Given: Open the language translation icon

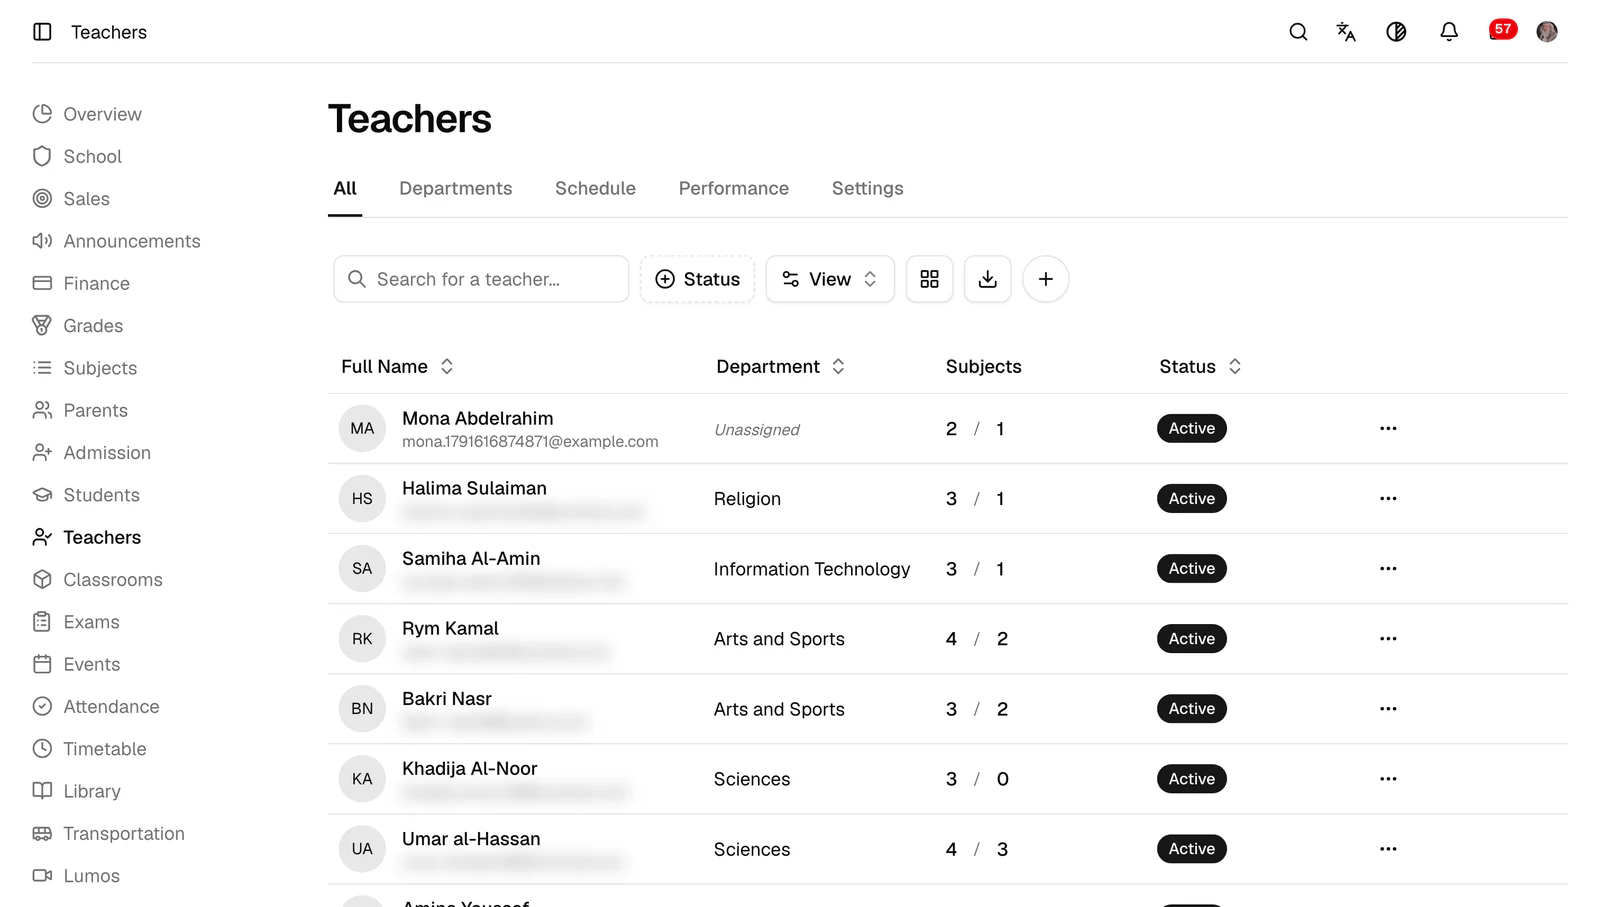Looking at the screenshot, I should click(x=1346, y=32).
